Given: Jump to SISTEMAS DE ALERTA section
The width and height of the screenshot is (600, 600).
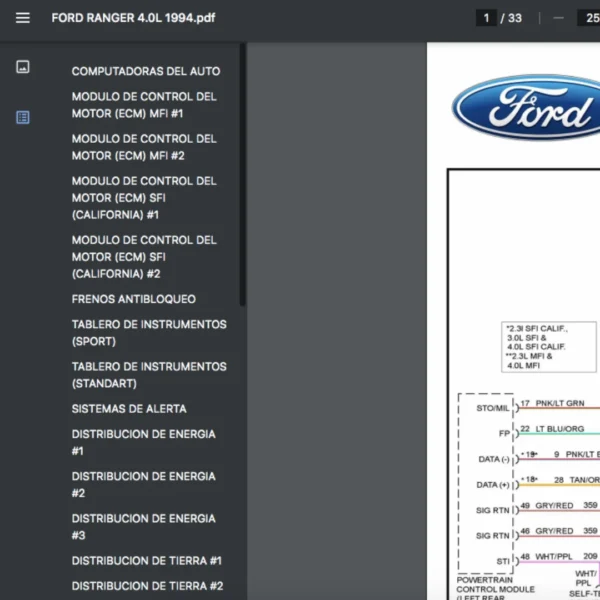Looking at the screenshot, I should pos(129,409).
